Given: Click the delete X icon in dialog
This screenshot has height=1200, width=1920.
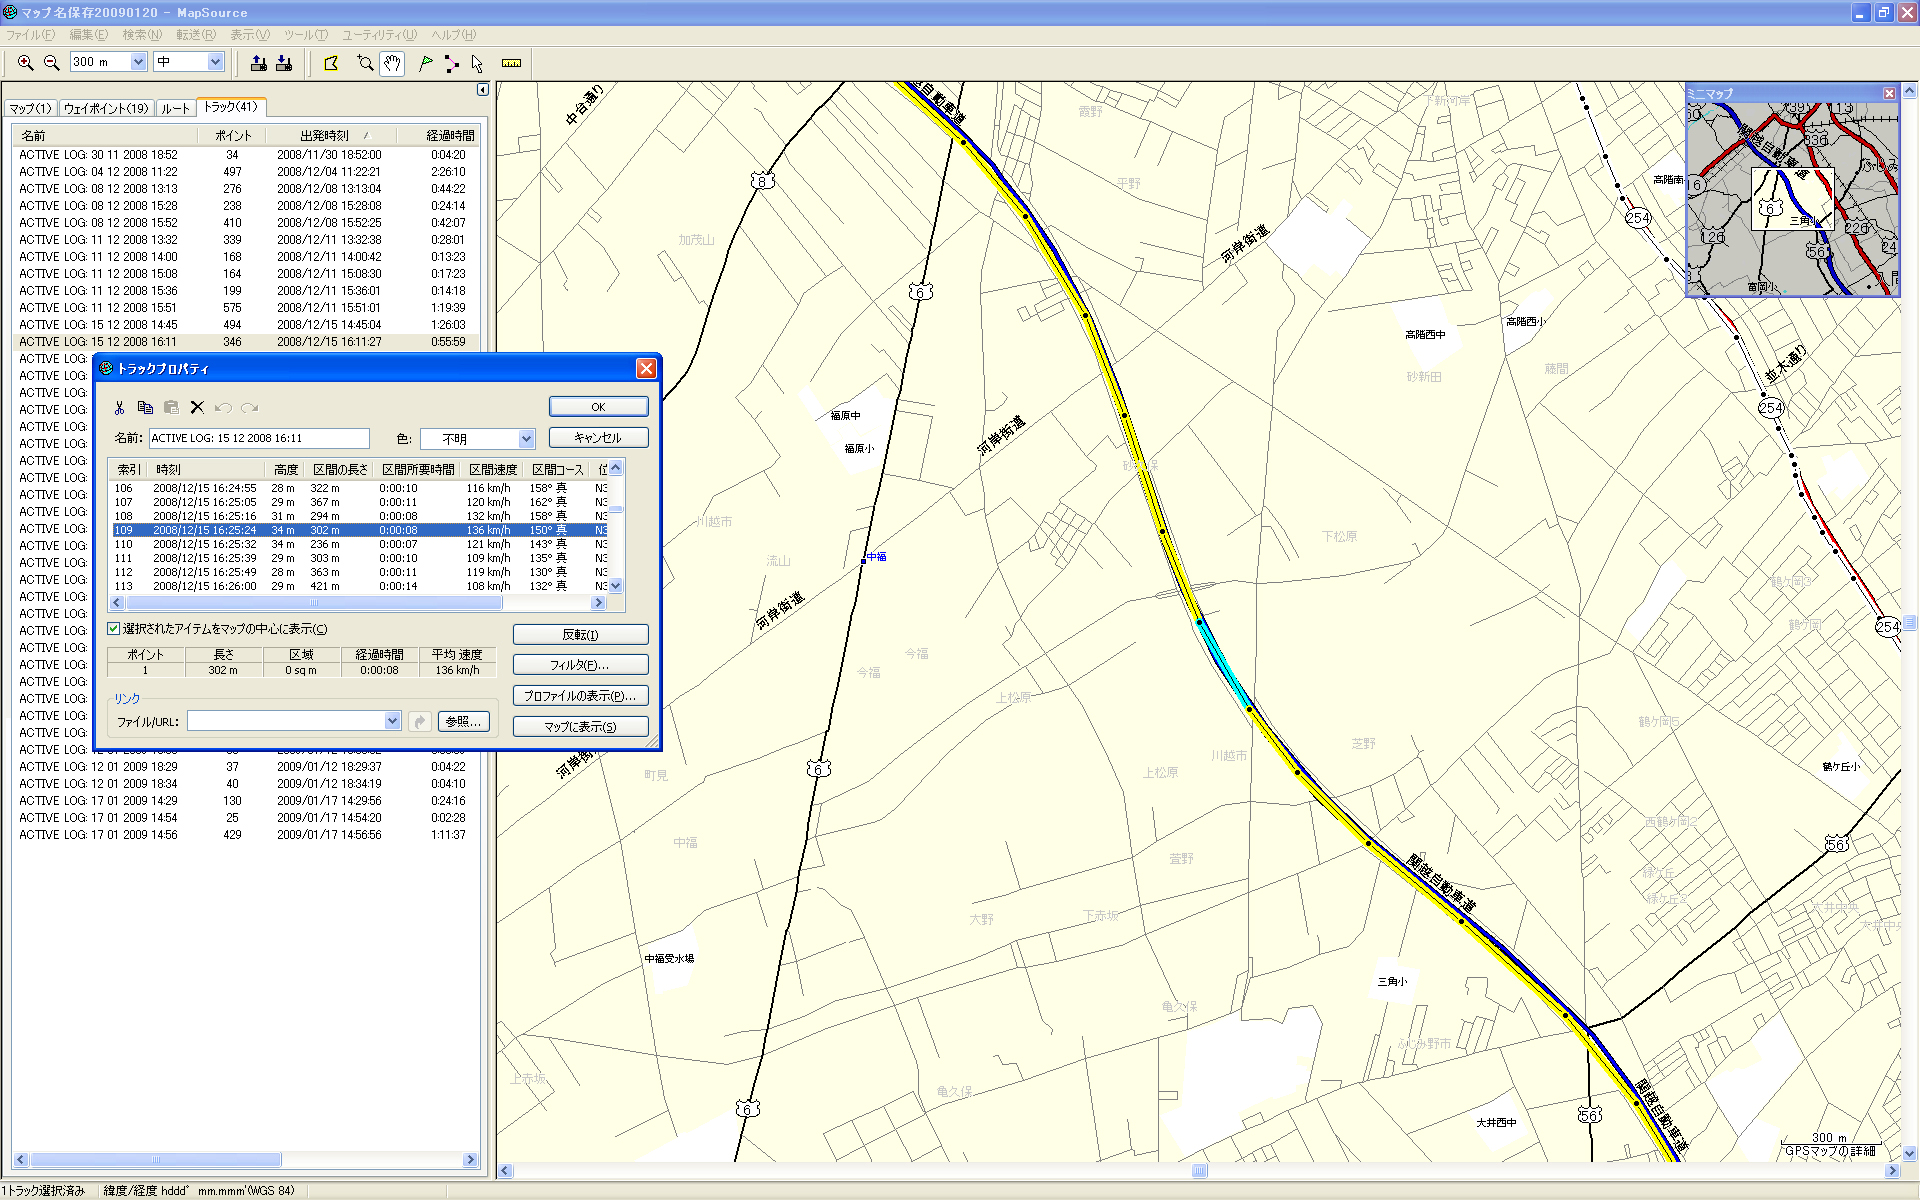Looking at the screenshot, I should [x=197, y=407].
